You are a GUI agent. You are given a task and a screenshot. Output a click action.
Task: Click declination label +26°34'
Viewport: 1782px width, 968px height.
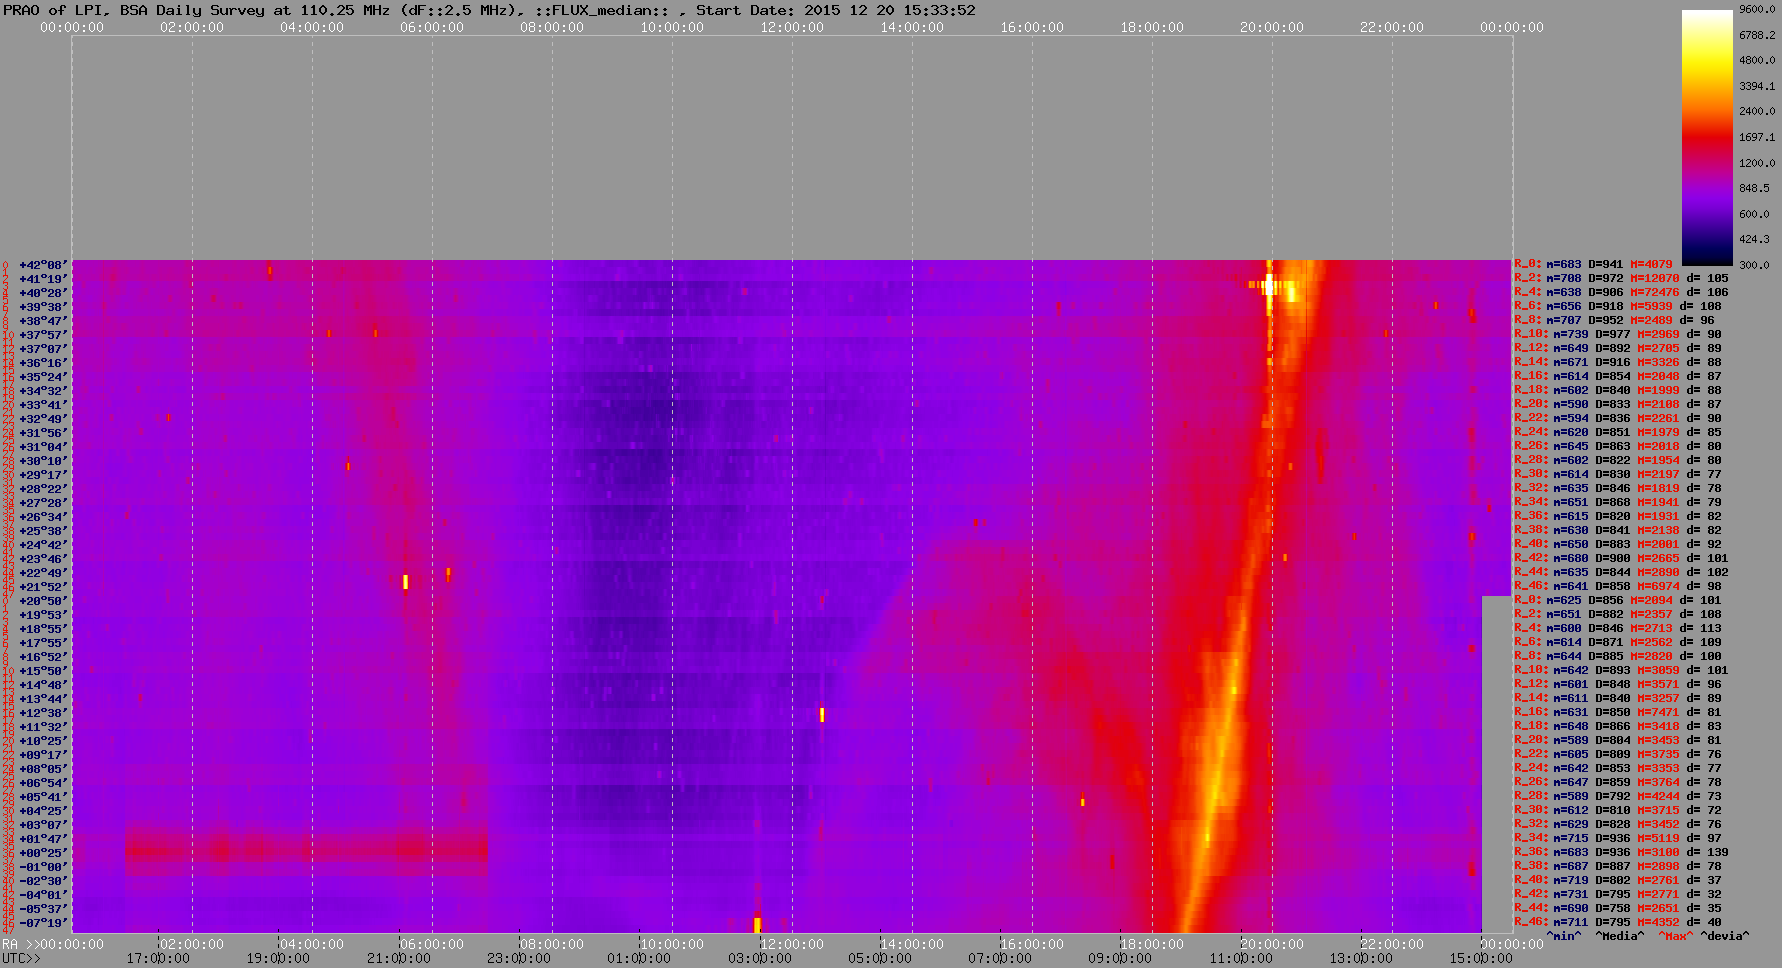click(43, 517)
